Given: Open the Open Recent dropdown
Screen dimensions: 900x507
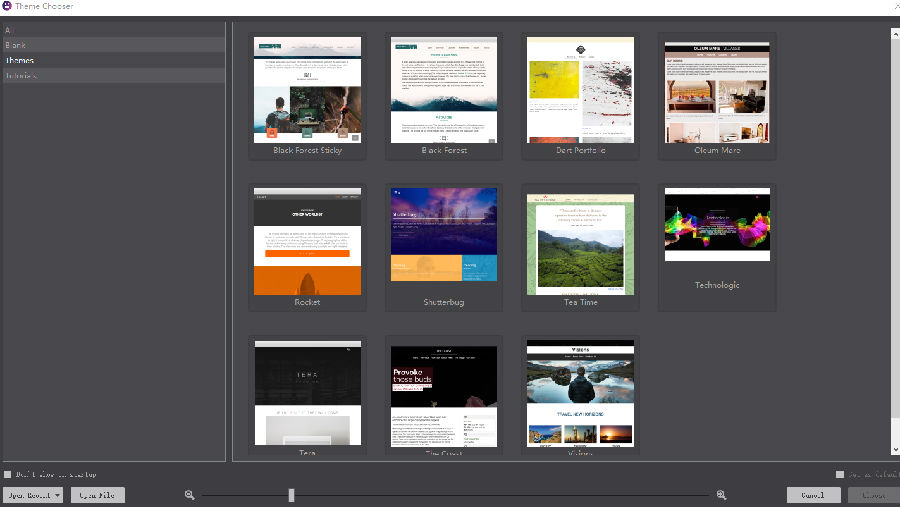Looking at the screenshot, I should (x=34, y=495).
